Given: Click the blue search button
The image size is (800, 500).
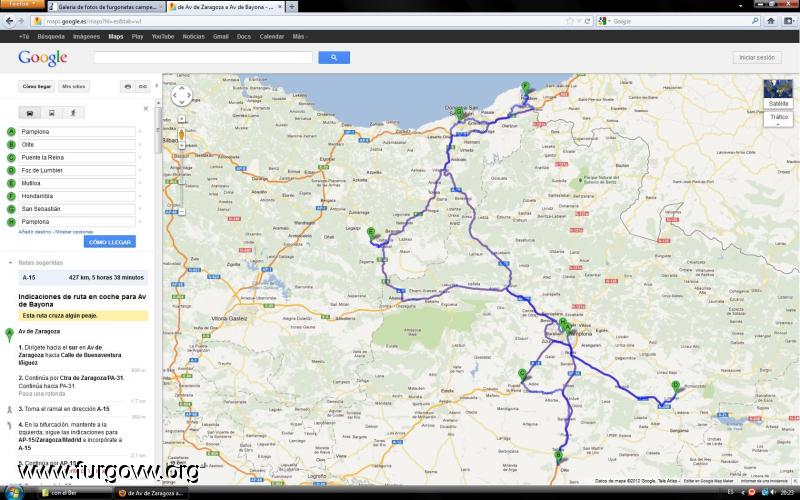Looking at the screenshot, I should tap(334, 58).
